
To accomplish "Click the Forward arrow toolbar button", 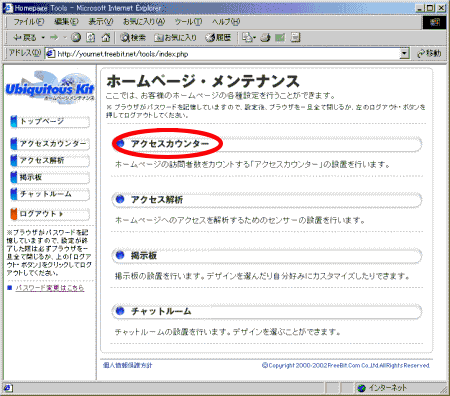I will click(x=54, y=38).
